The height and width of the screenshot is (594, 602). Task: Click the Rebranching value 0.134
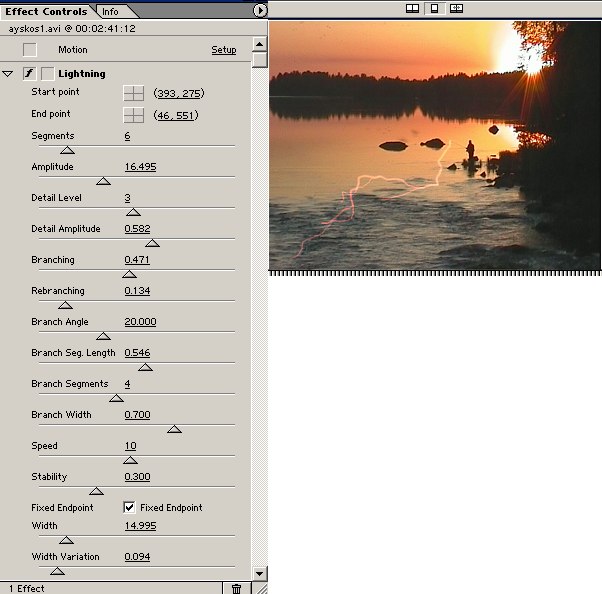coord(137,291)
